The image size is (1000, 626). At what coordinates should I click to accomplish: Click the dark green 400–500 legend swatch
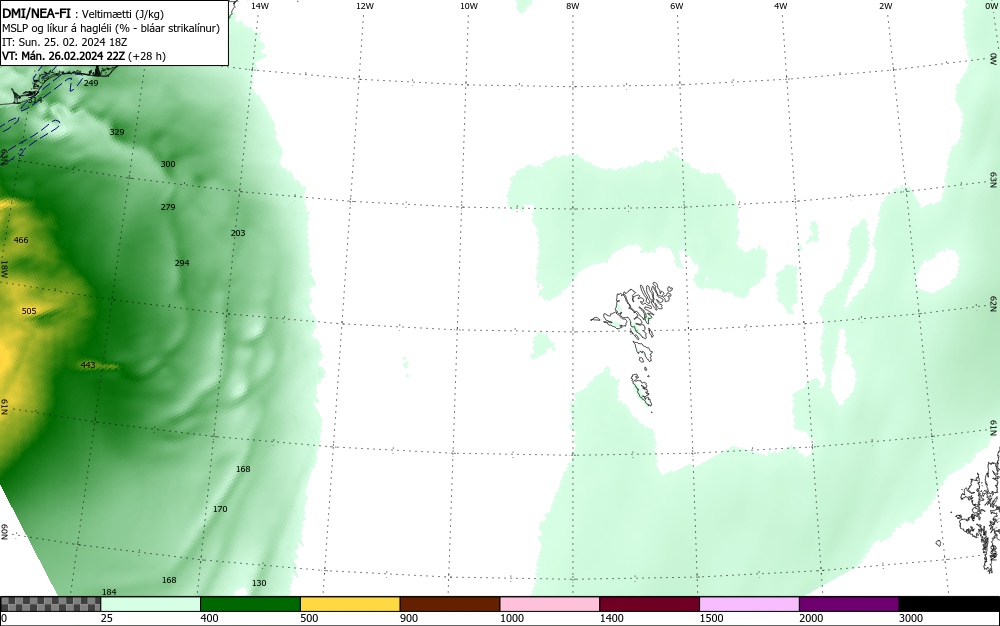click(250, 604)
